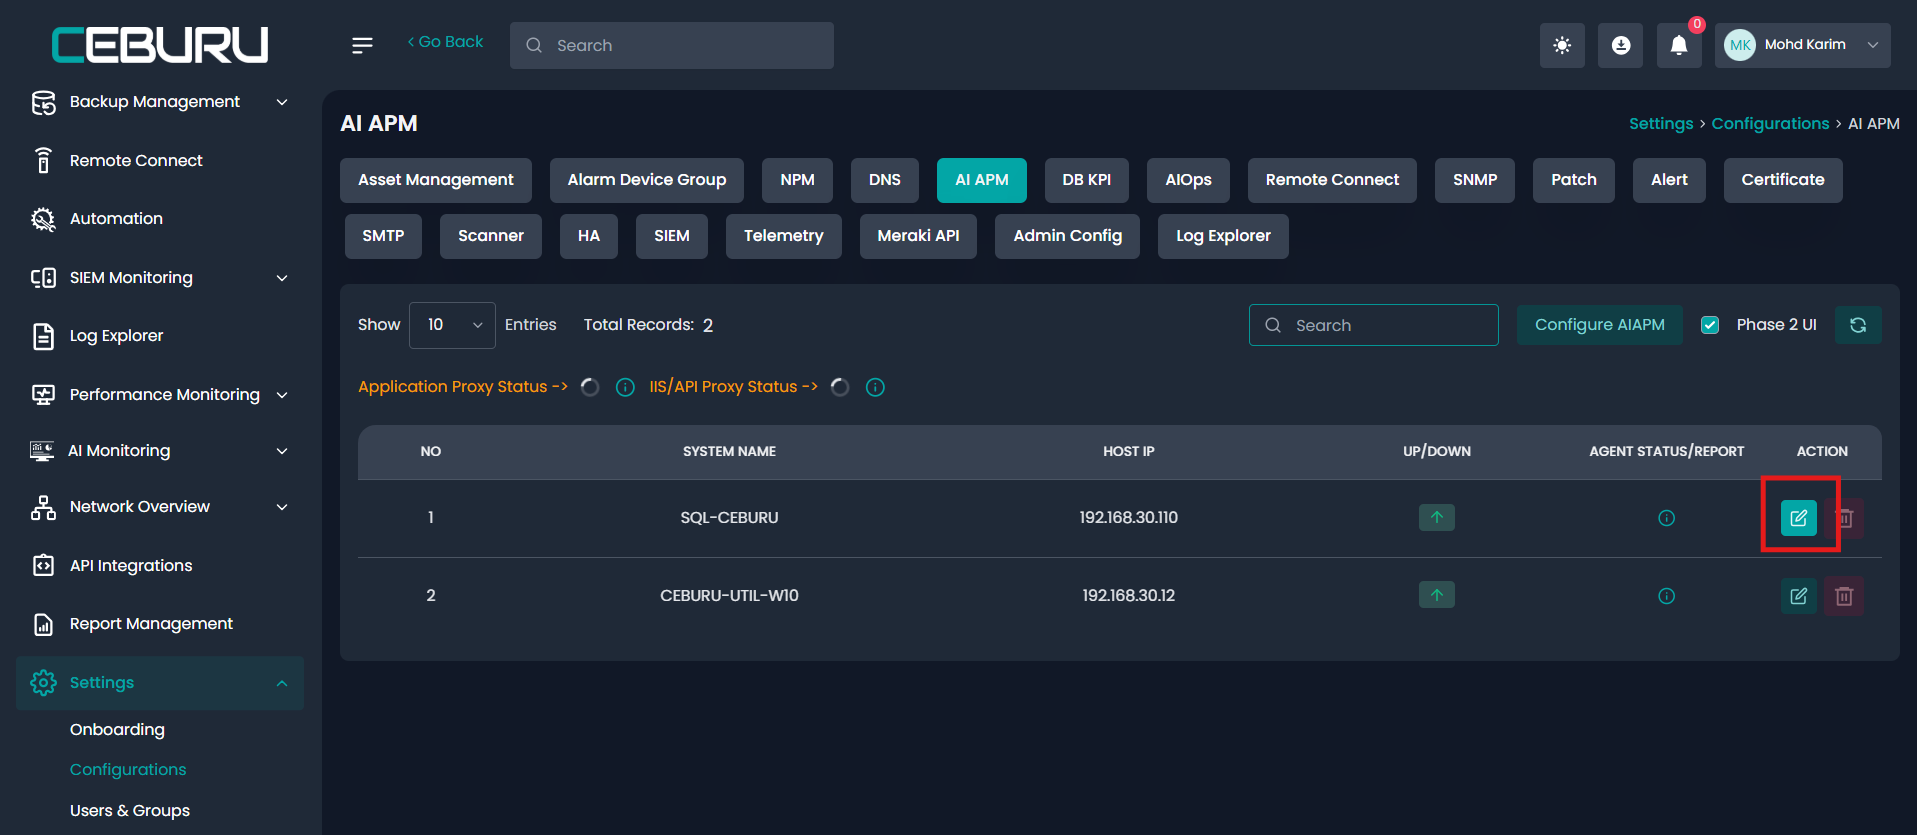Open Mohd Karim user dropdown arrow
1917x835 pixels.
[x=1873, y=45]
